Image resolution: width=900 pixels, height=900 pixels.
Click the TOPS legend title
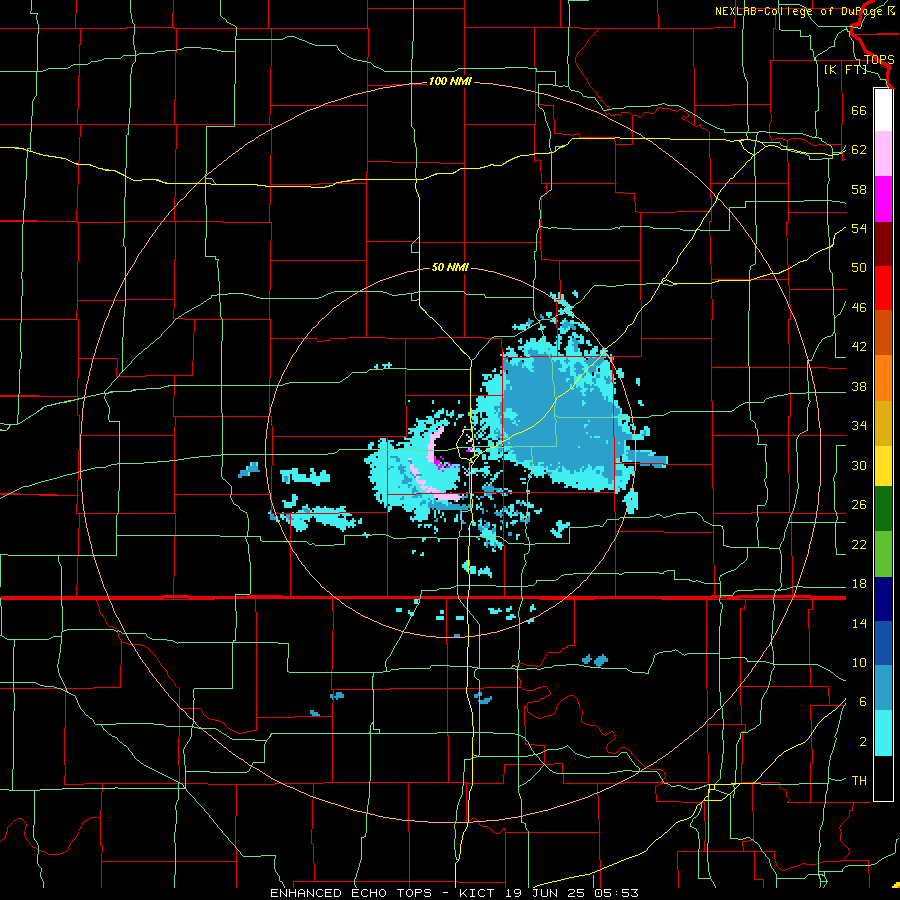(879, 60)
